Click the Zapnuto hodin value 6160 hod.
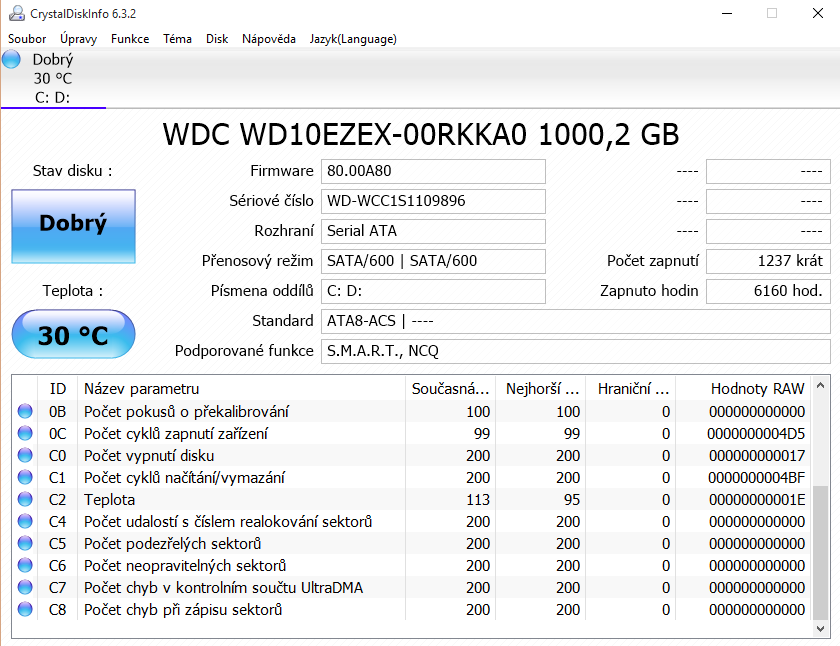840x646 pixels. [768, 291]
